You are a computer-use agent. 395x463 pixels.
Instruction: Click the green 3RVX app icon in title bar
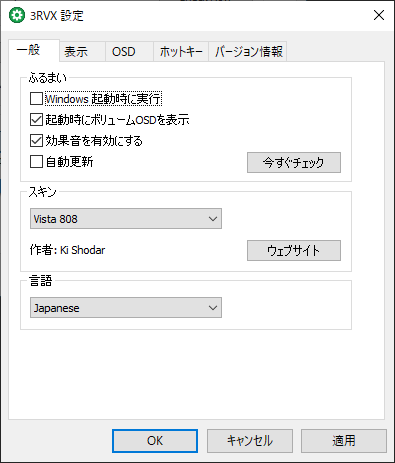point(17,15)
